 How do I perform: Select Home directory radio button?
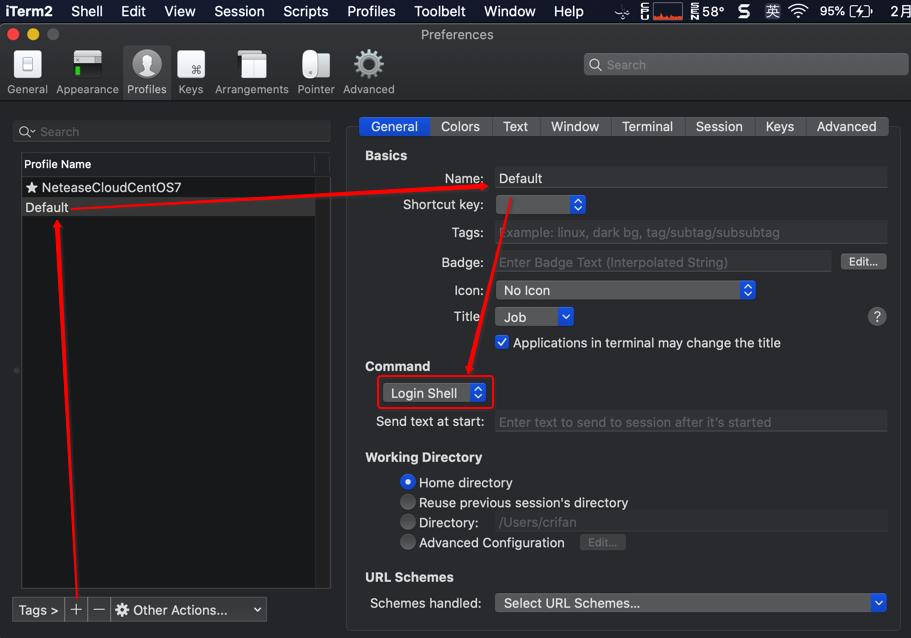tap(408, 482)
